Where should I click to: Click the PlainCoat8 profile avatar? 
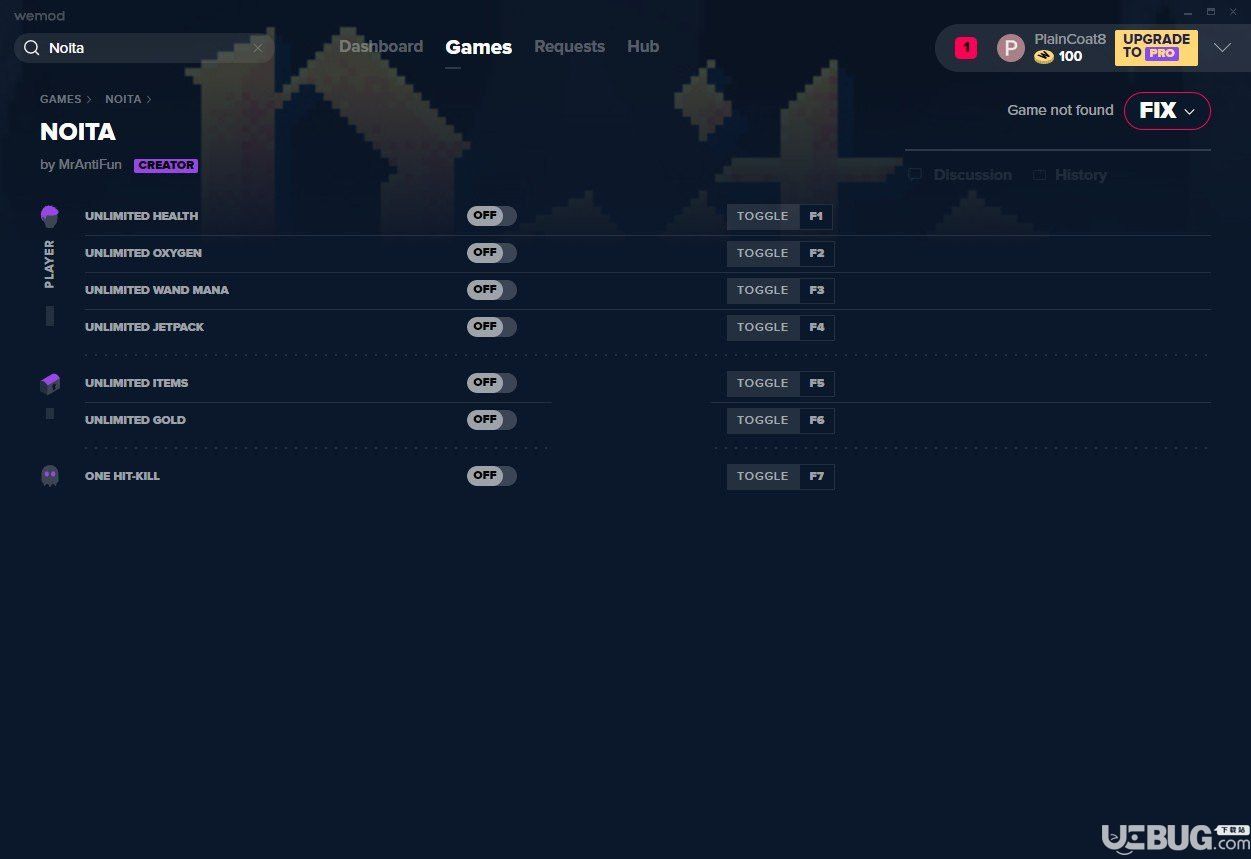click(1010, 48)
